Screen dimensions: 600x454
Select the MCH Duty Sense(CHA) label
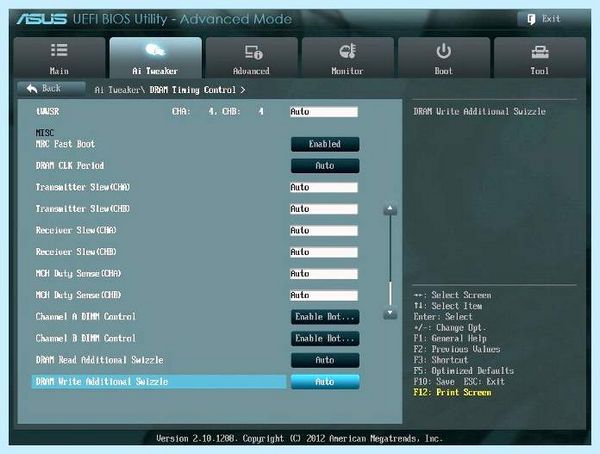pyautogui.click(x=78, y=274)
